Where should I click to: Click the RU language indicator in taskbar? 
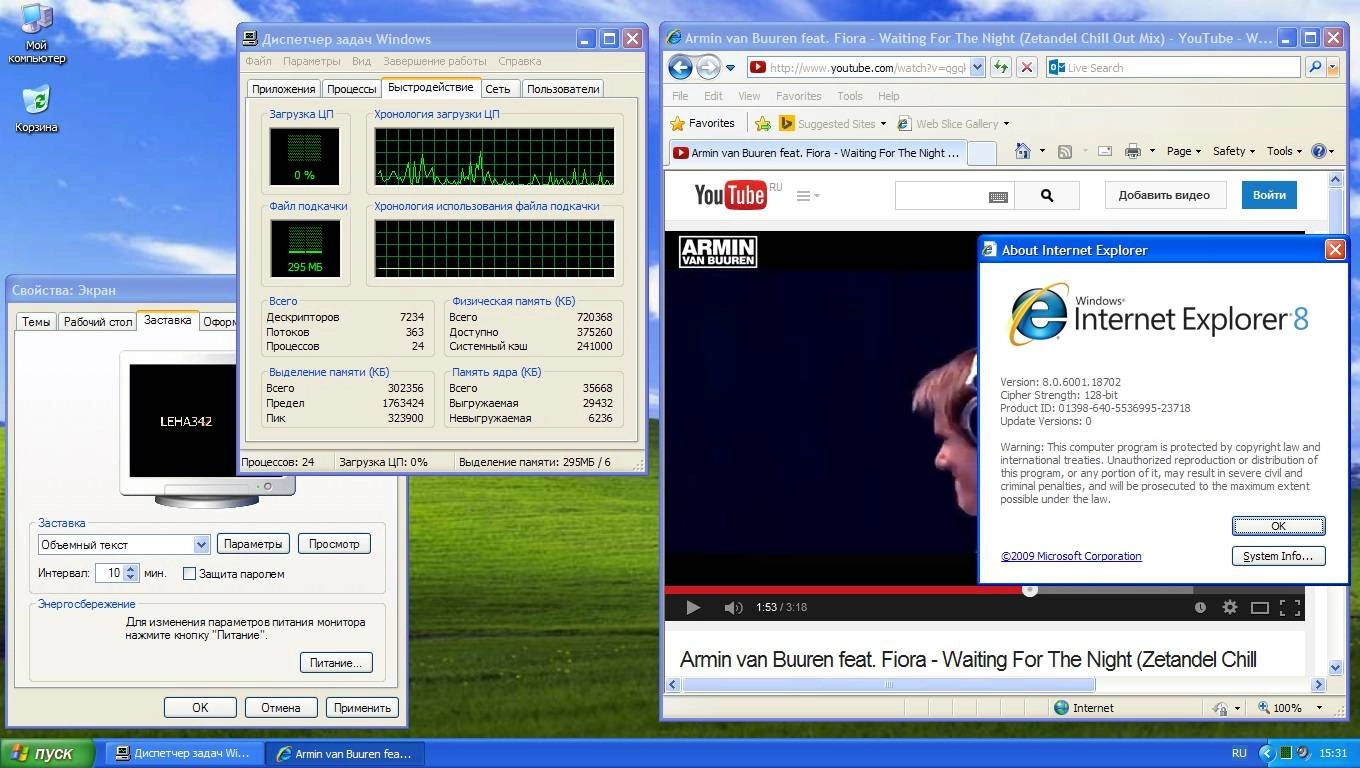1239,753
